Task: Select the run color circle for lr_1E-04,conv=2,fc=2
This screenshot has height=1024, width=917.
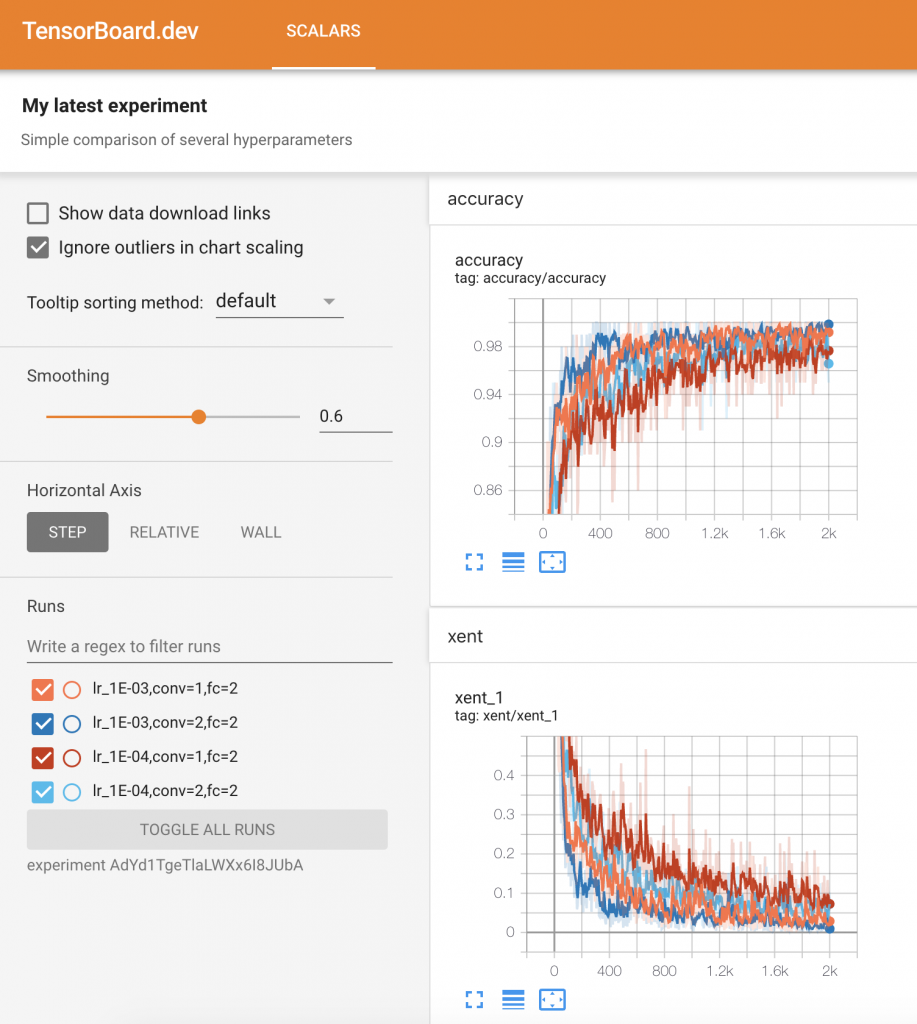Action: [x=70, y=792]
